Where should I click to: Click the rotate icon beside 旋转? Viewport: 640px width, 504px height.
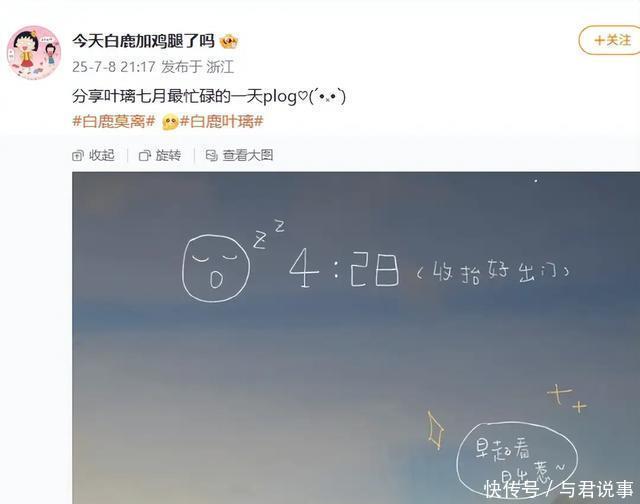tap(144, 156)
